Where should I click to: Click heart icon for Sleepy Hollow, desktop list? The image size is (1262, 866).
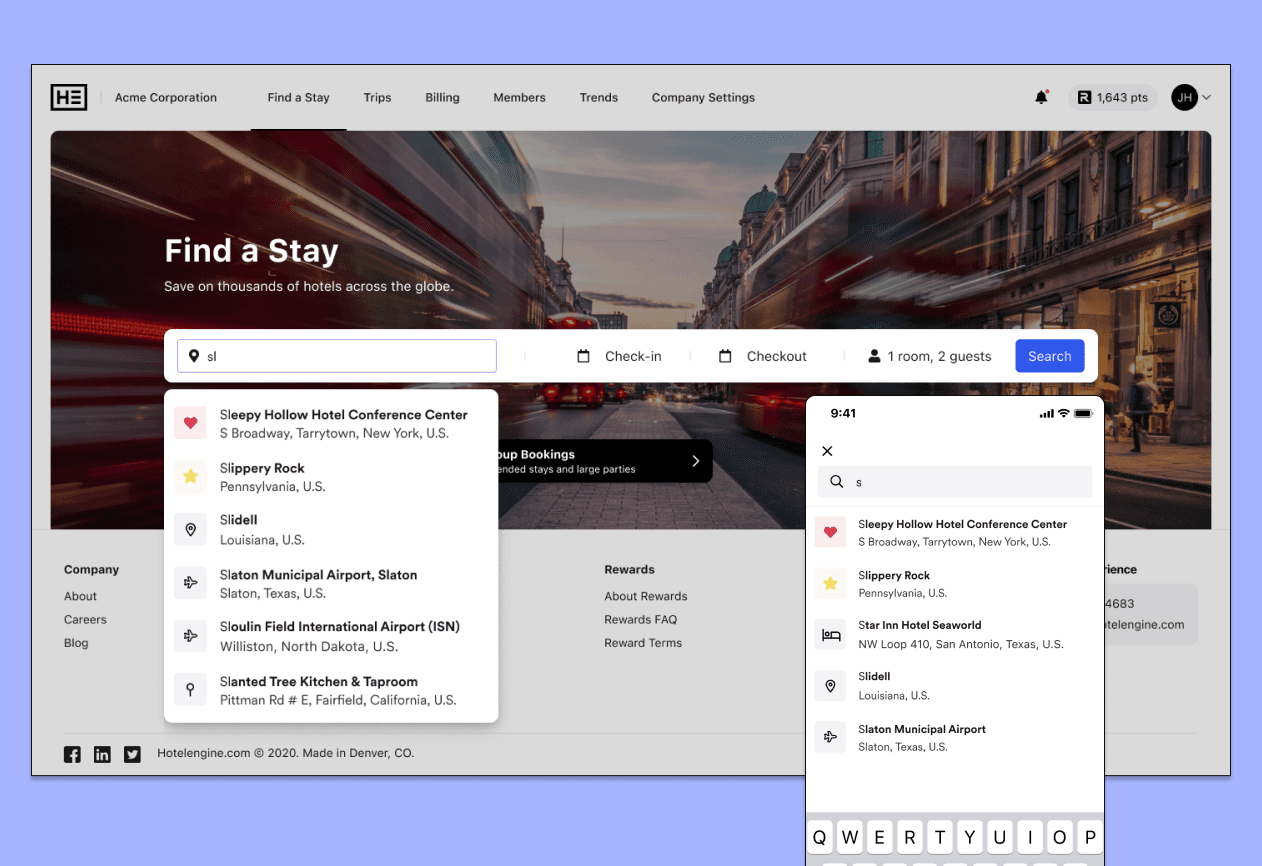pyautogui.click(x=190, y=423)
